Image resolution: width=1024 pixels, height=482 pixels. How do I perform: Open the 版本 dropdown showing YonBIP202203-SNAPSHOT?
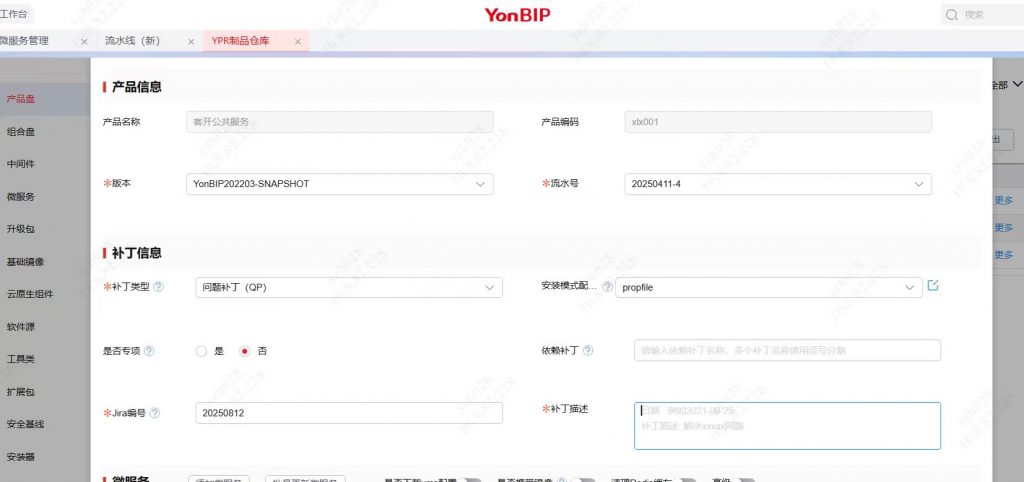340,184
